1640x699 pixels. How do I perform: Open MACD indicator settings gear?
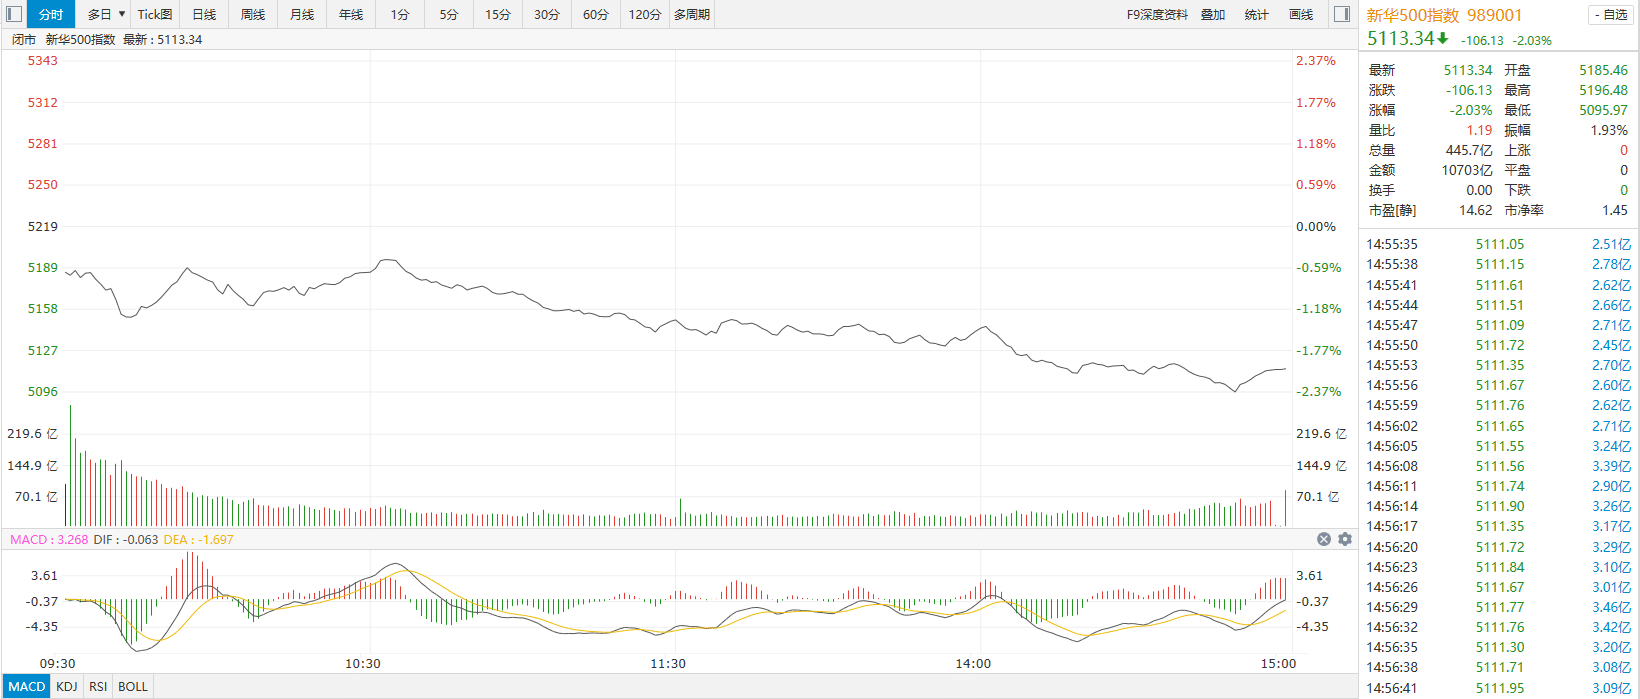tap(1345, 539)
